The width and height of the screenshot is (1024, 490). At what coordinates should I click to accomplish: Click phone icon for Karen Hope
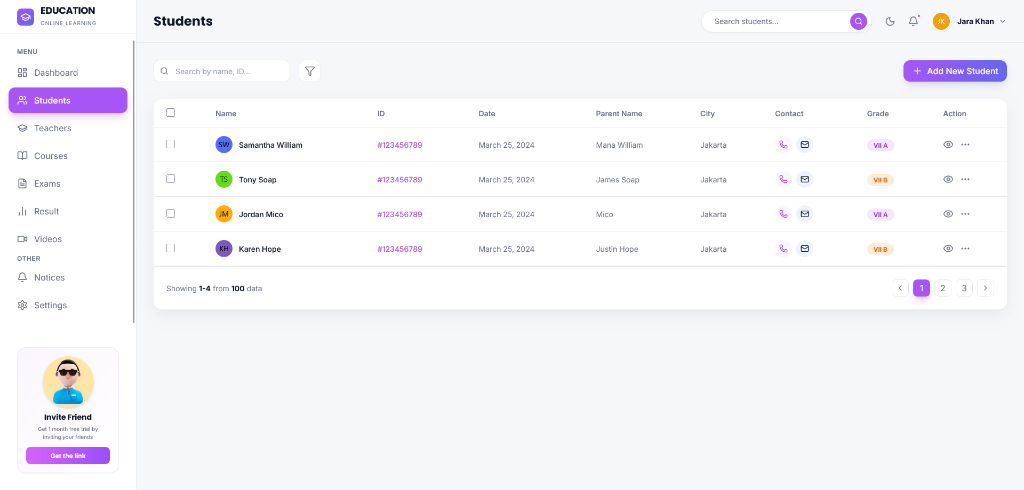pos(783,249)
